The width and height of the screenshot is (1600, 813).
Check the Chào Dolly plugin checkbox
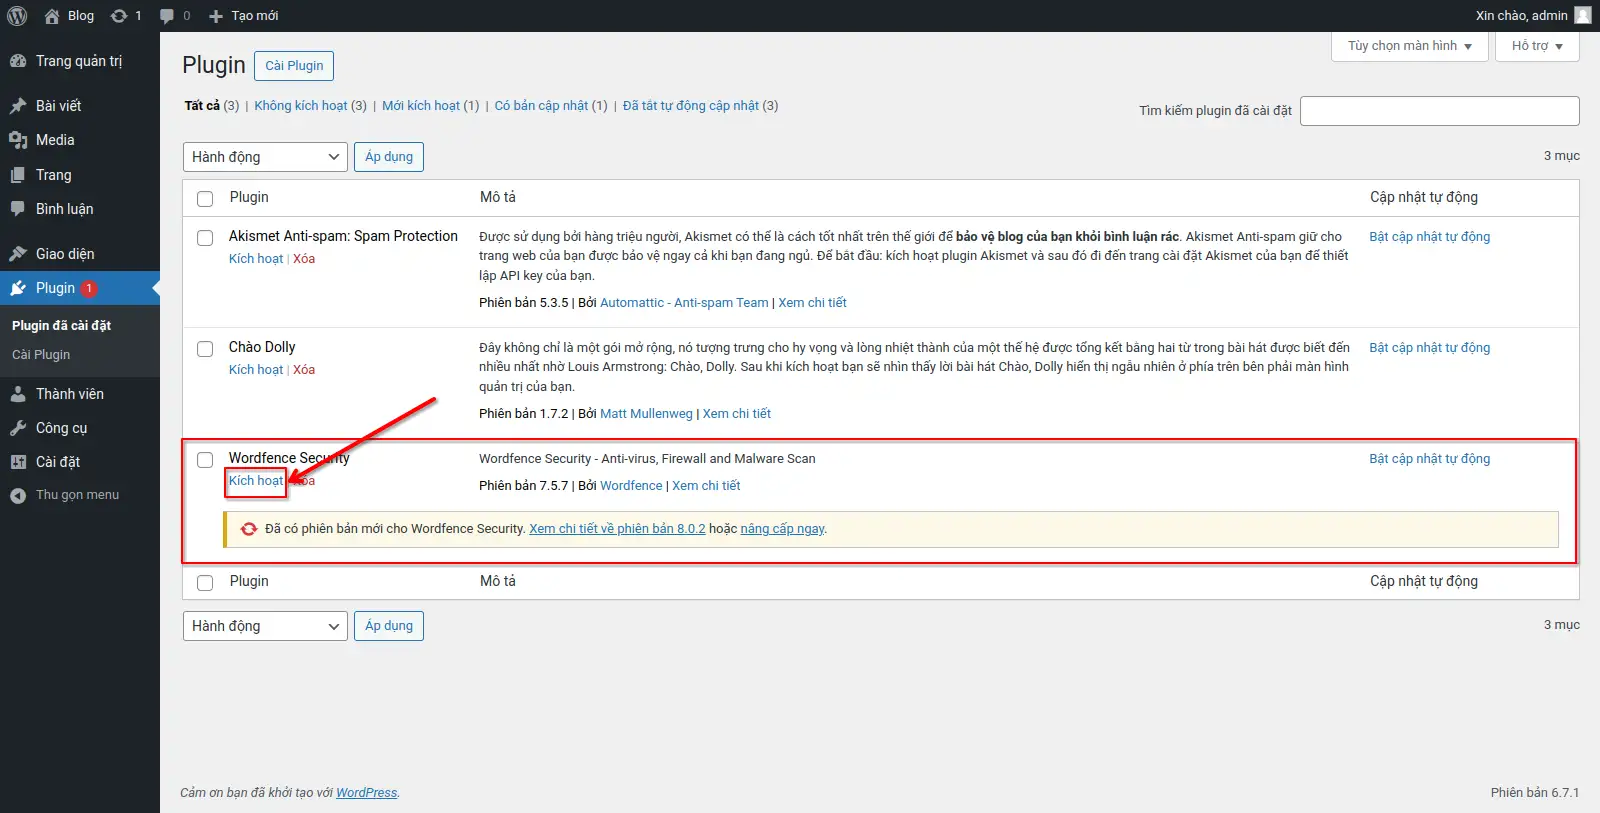pos(205,349)
